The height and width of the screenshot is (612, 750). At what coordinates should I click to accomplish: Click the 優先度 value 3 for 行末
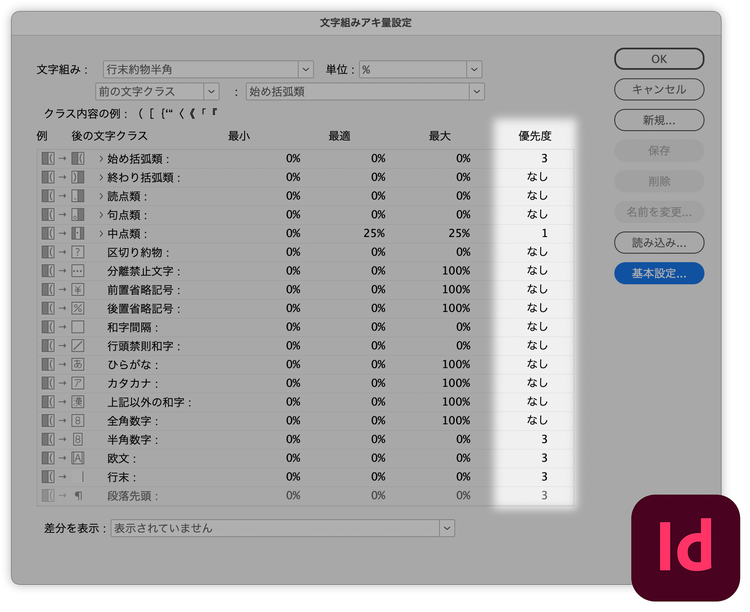(544, 477)
